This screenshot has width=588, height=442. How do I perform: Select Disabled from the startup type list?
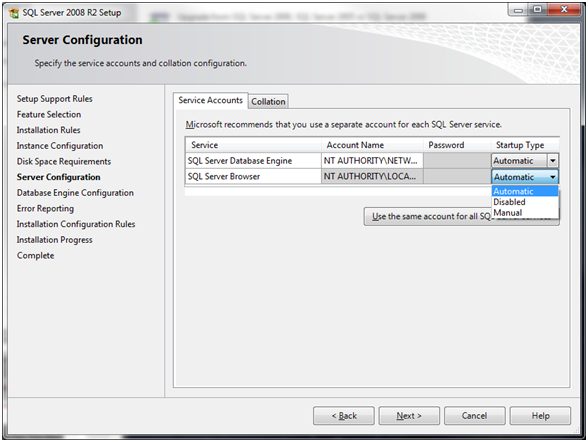tap(509, 202)
